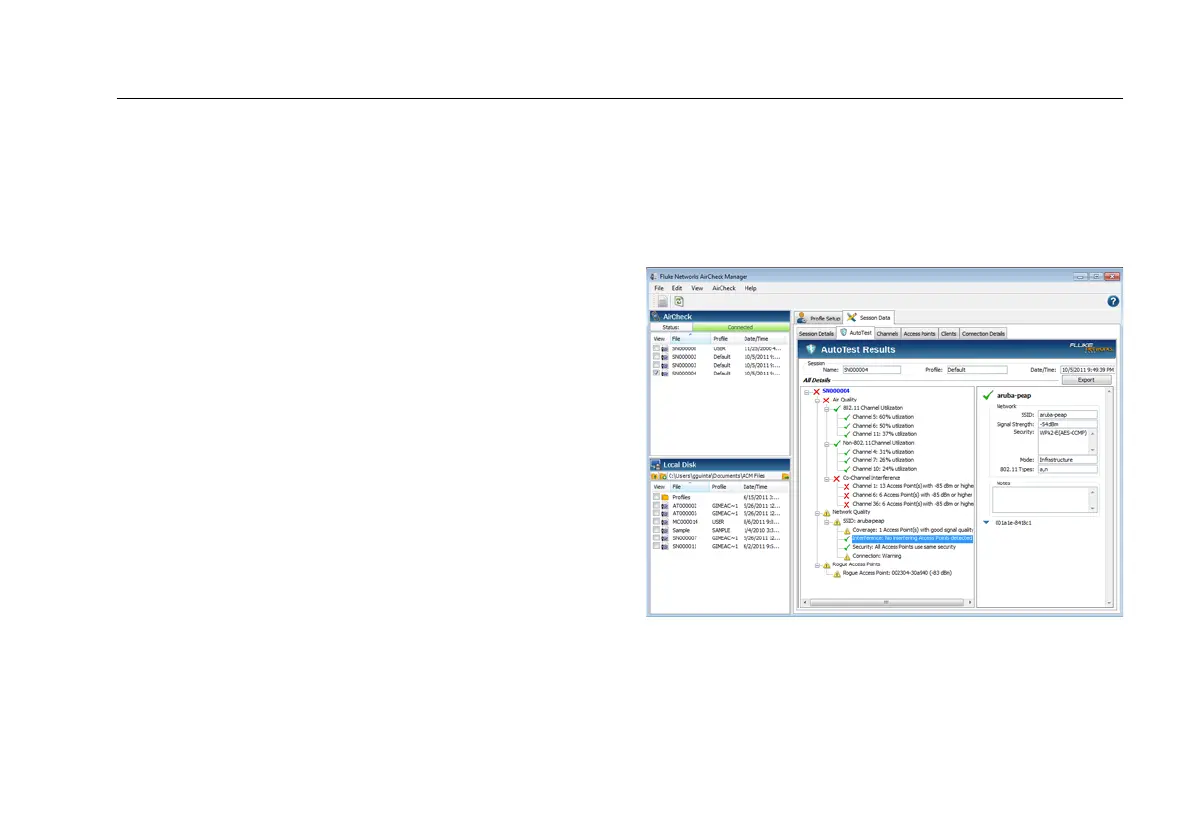Click the Fluke Networks logo in results header
Viewport: 1188px width, 828px height.
1091,348
